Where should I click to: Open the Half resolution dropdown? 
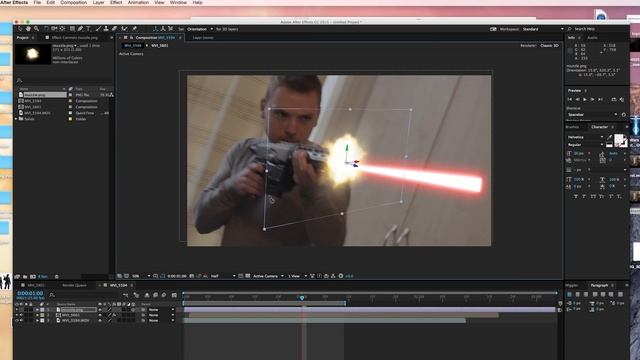[x=223, y=276]
